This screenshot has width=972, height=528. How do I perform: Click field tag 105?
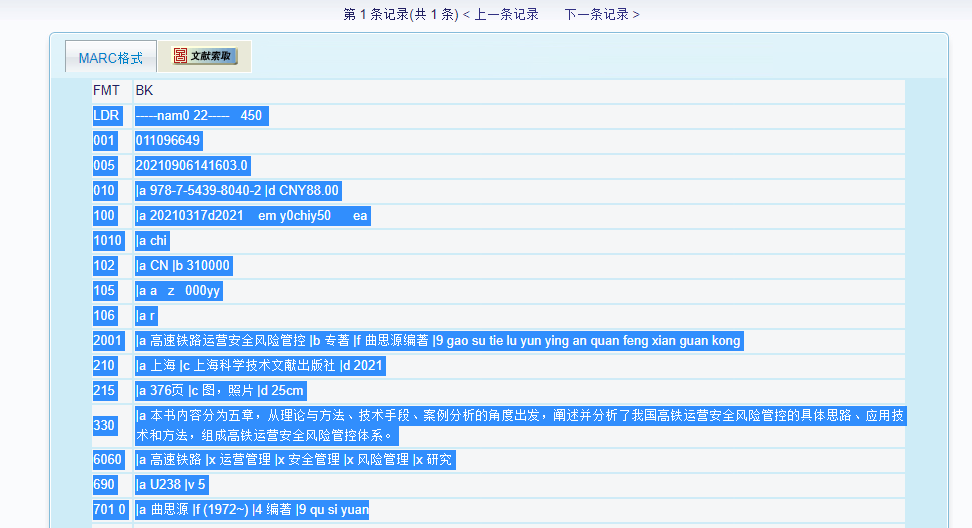point(104,291)
